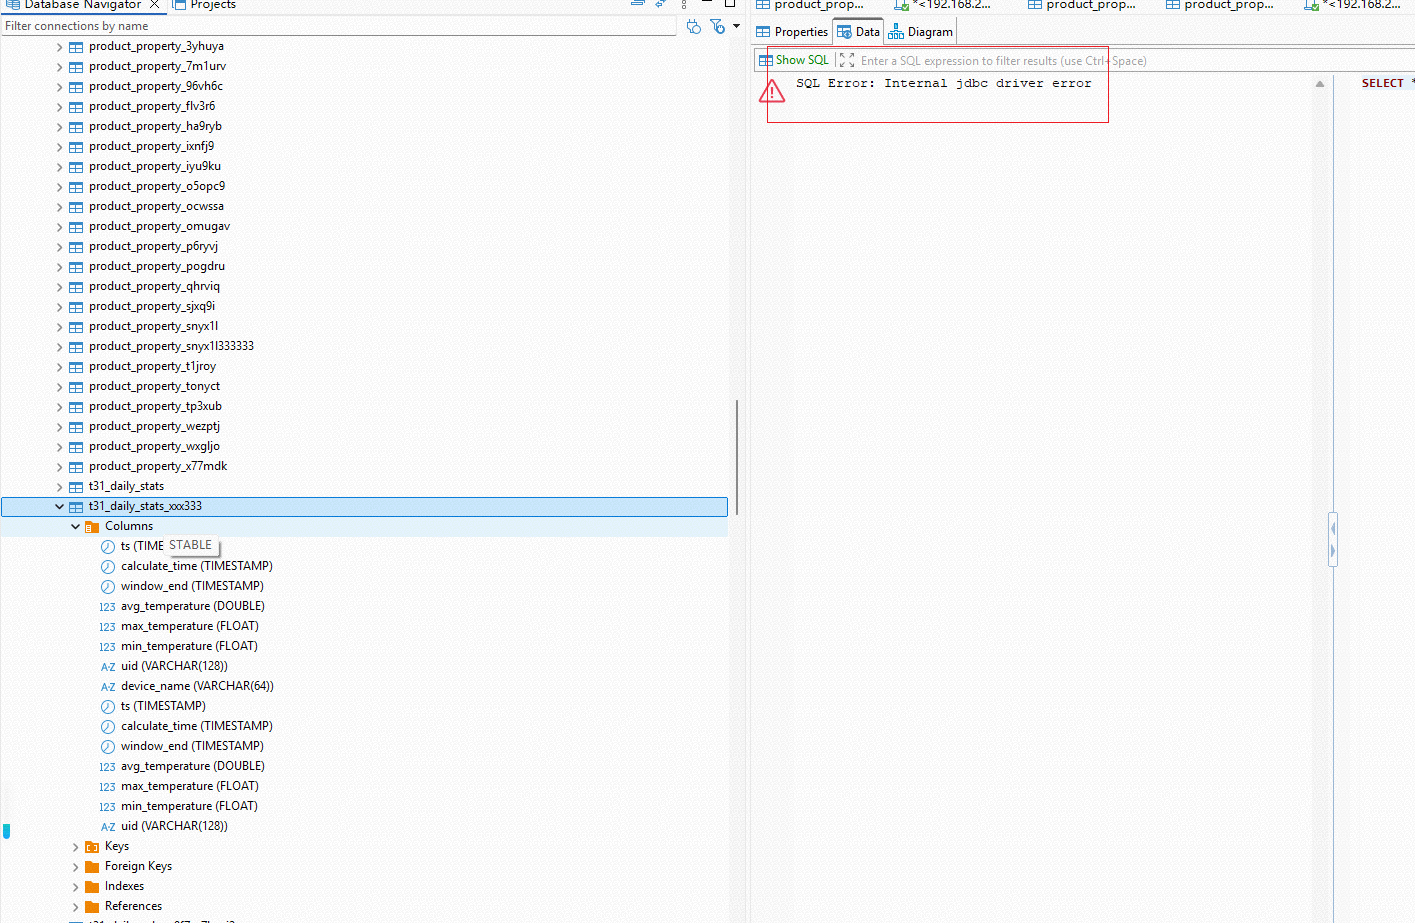This screenshot has width=1415, height=923.
Task: Click the Show SQL button
Action: [x=794, y=60]
